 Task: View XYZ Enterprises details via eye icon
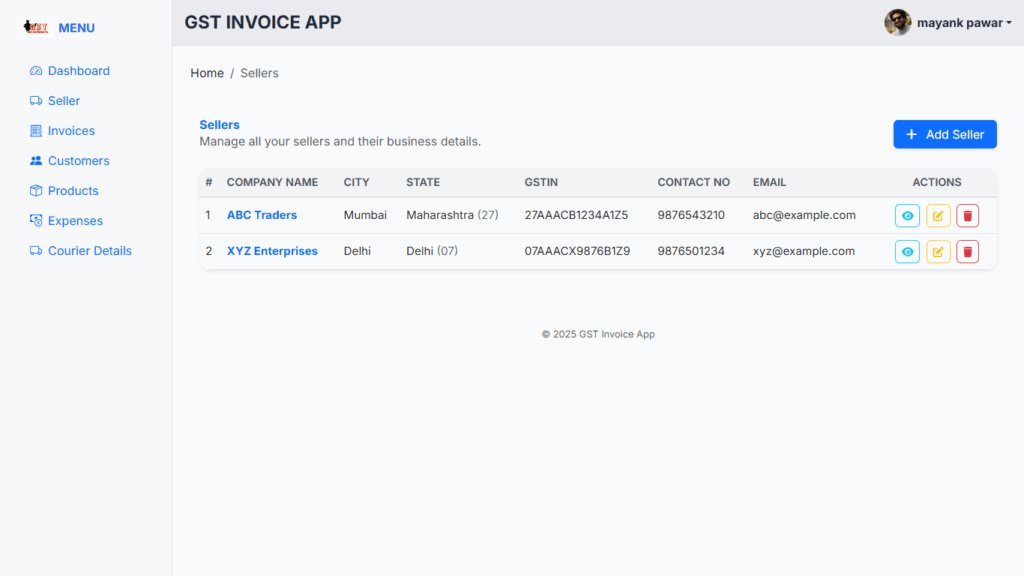click(x=907, y=251)
